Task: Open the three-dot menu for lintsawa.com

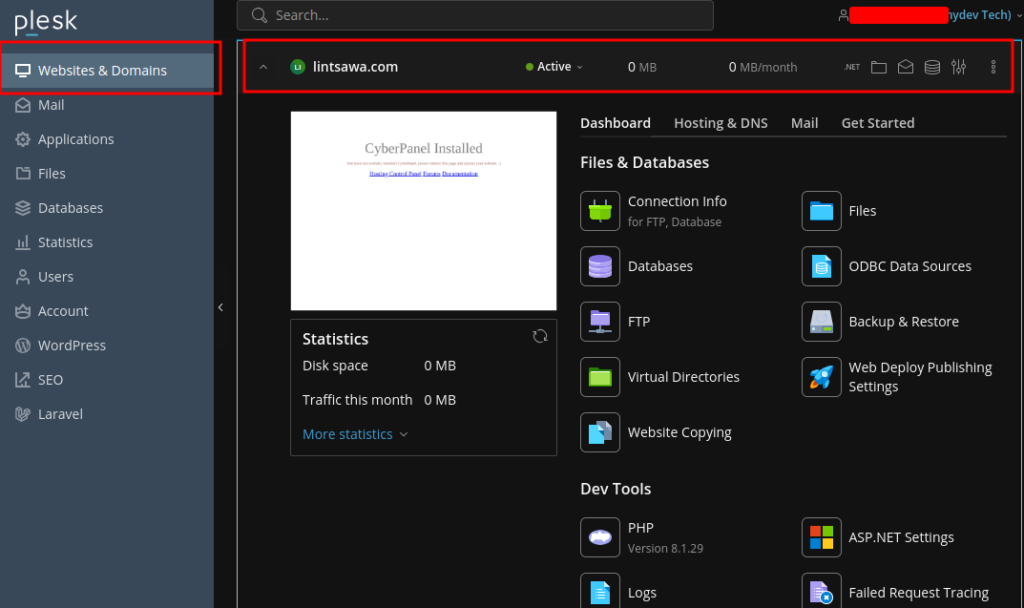Action: (x=993, y=67)
